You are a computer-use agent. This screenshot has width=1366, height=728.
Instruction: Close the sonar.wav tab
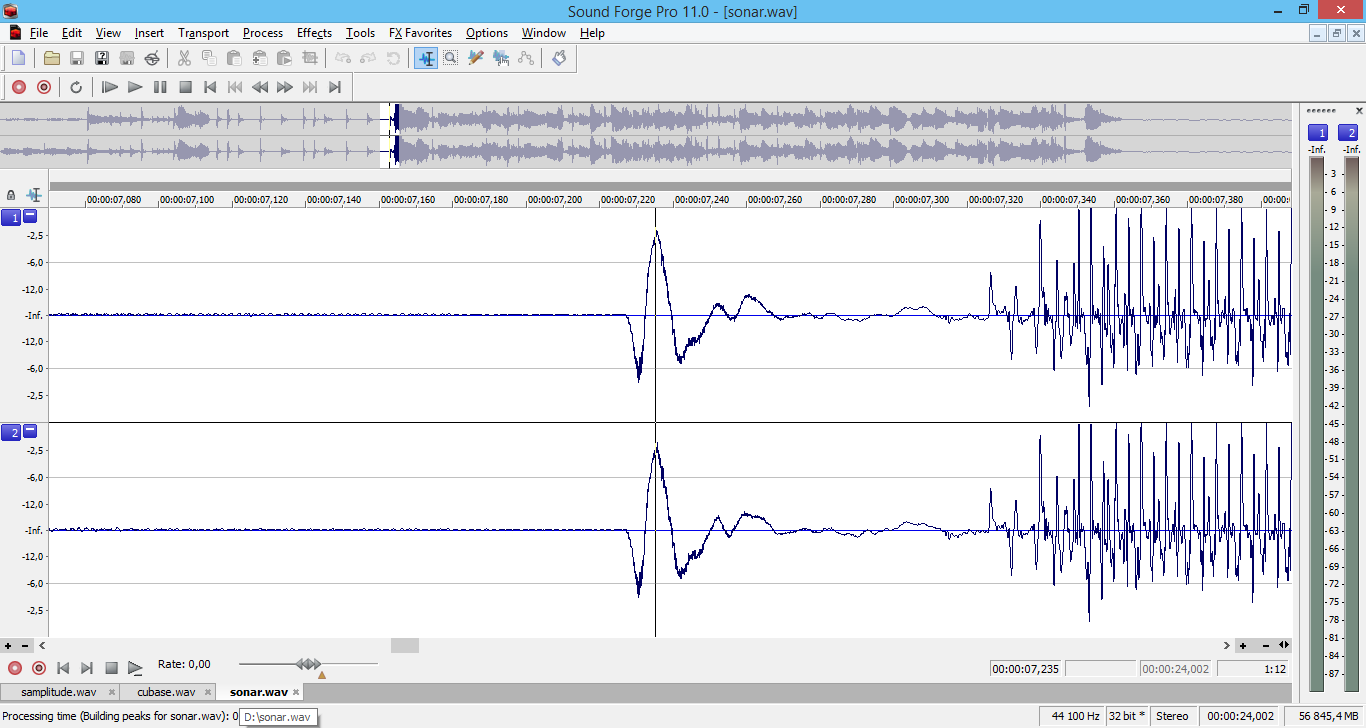tap(296, 692)
